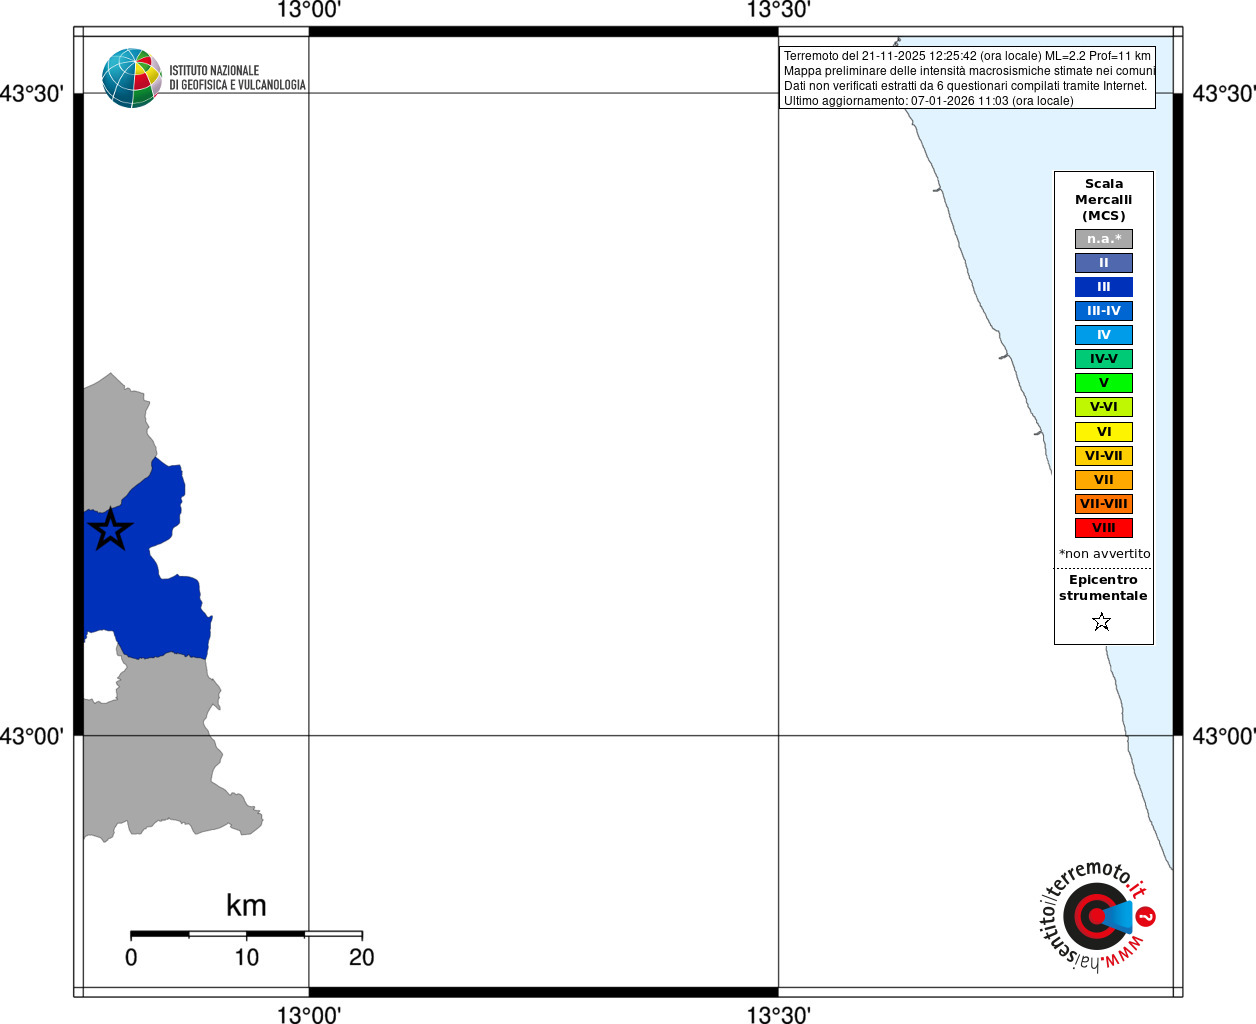This screenshot has width=1256, height=1024.
Task: Click the haisentitoilterremoto.it target logo
Action: [x=1098, y=915]
